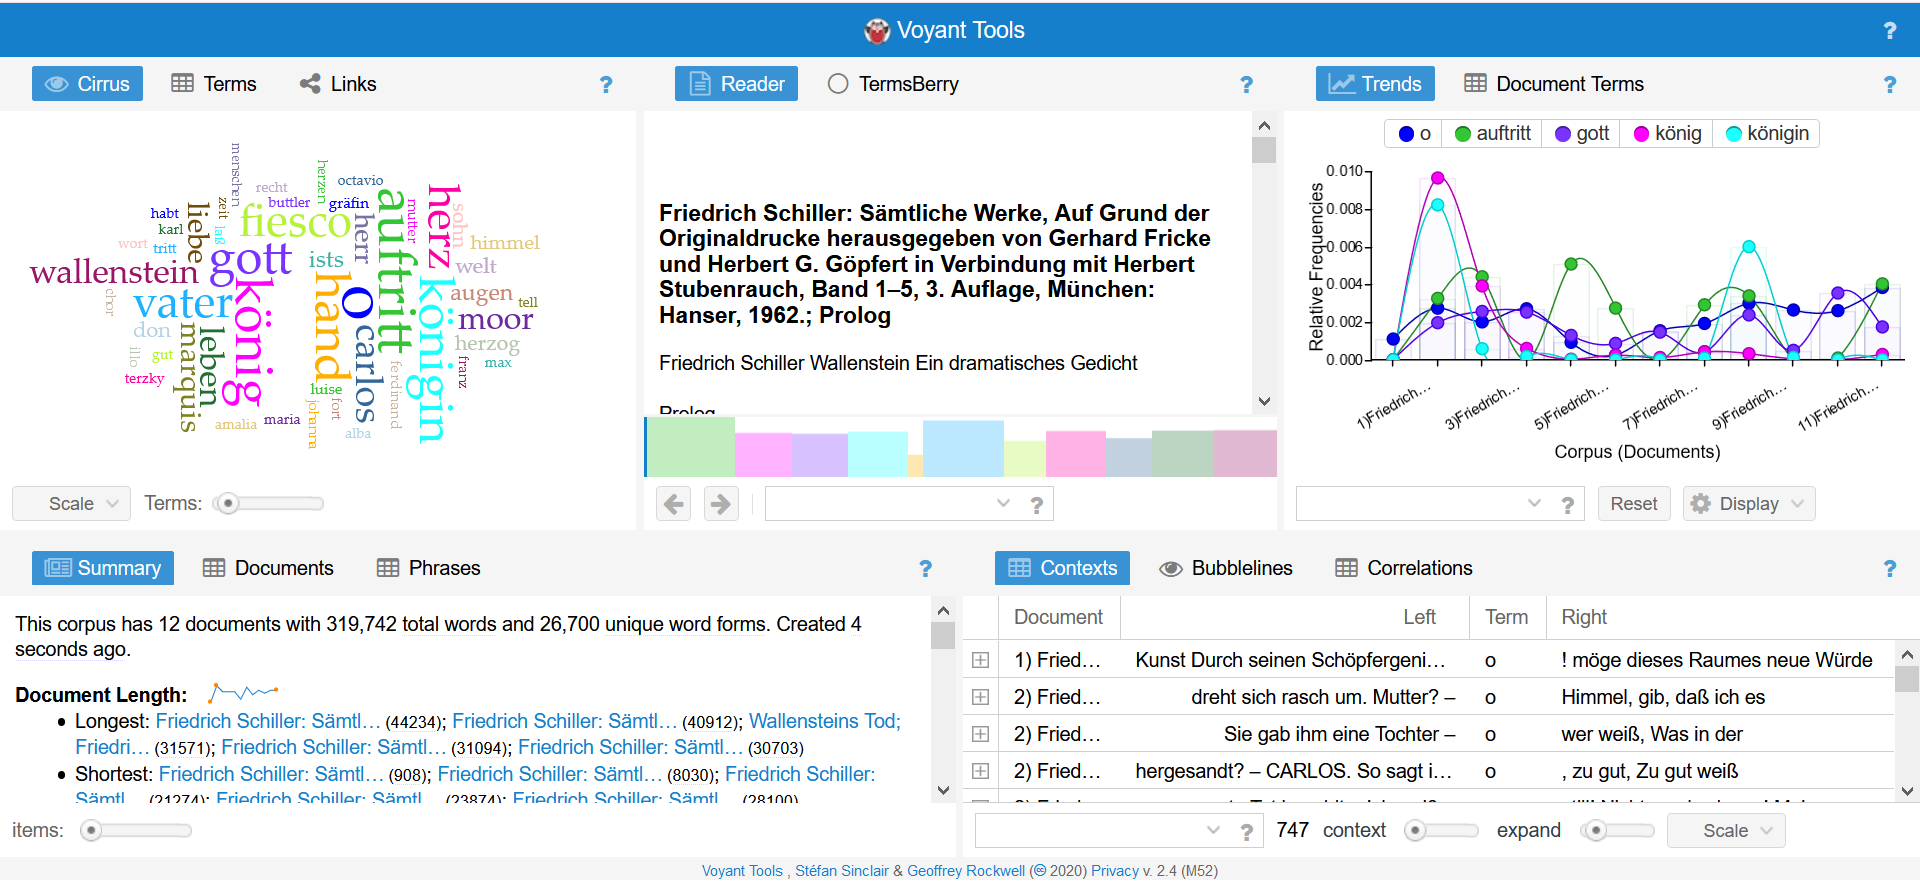
Task: Click the Voyant Tools owl logo
Action: click(876, 31)
